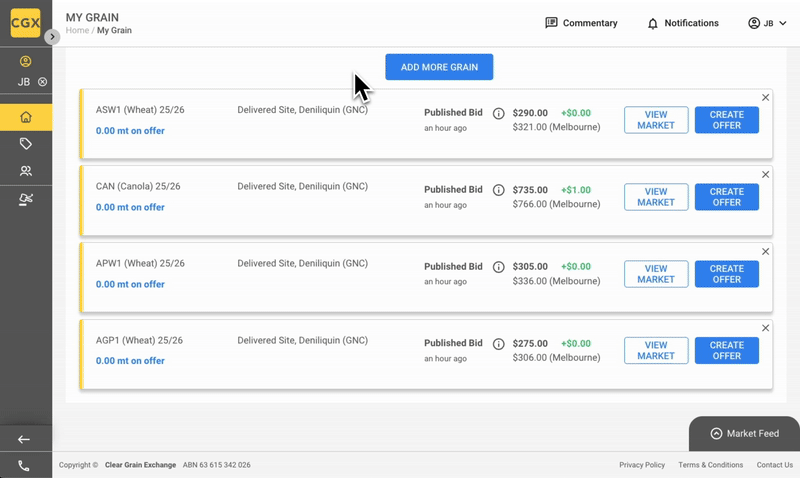Create offer for APW1 (Wheat)
This screenshot has width=800, height=478.
tap(727, 274)
